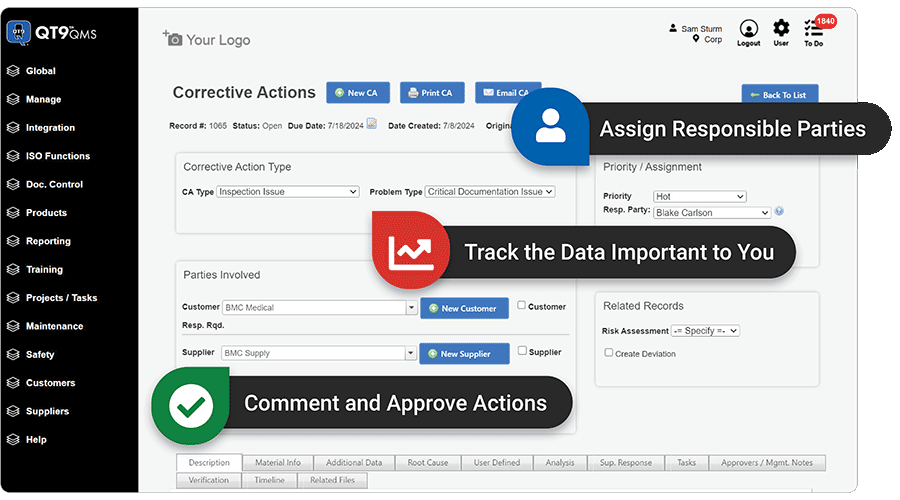Screen dimensions: 900x500
Task: Switch to the Timeline tab
Action: [x=269, y=480]
